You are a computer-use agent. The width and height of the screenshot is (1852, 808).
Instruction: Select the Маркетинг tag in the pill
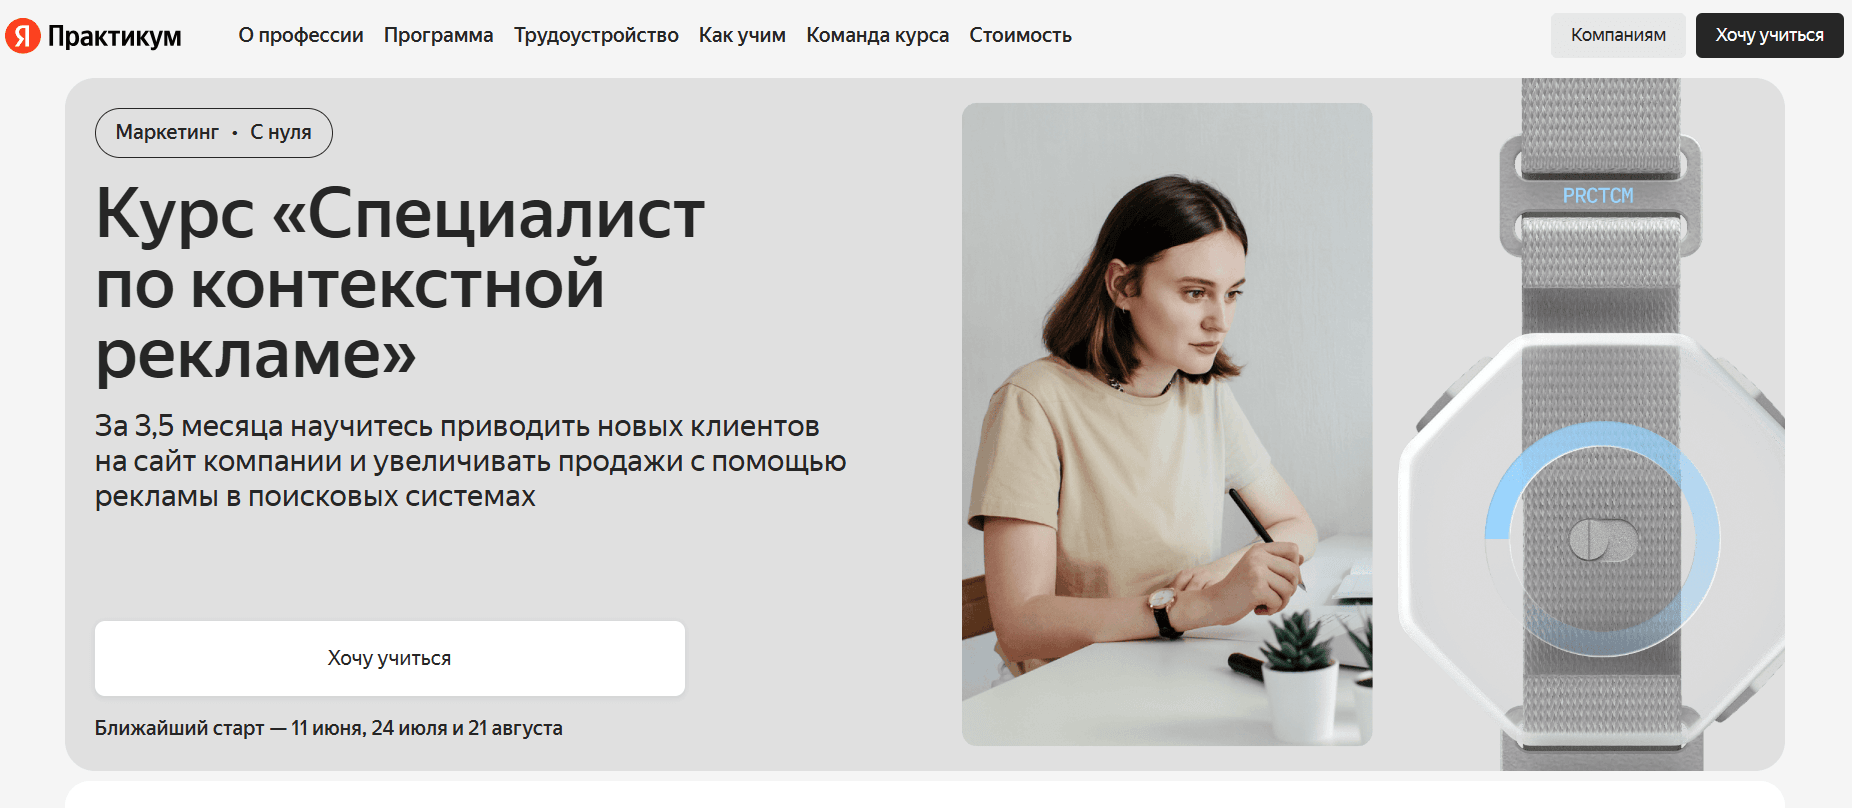coord(167,132)
